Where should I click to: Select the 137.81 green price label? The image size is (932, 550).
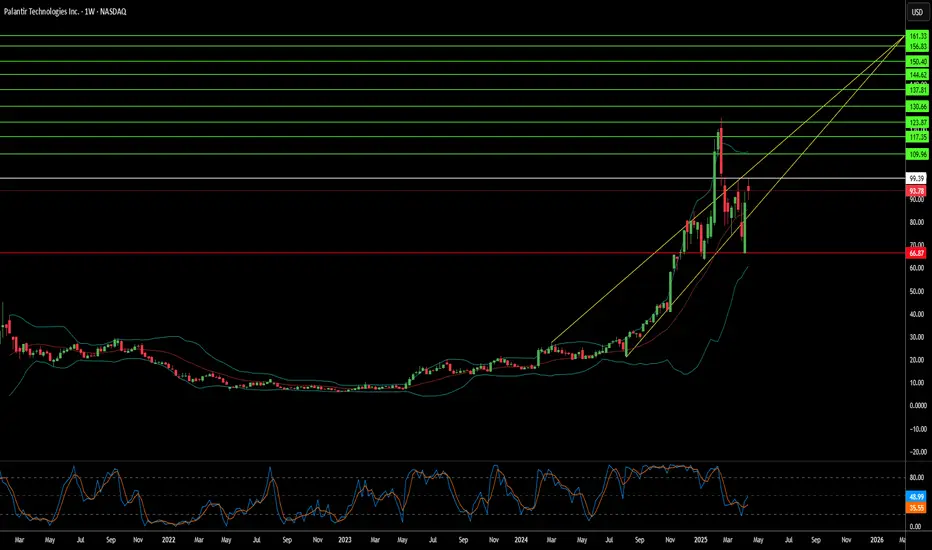918,90
